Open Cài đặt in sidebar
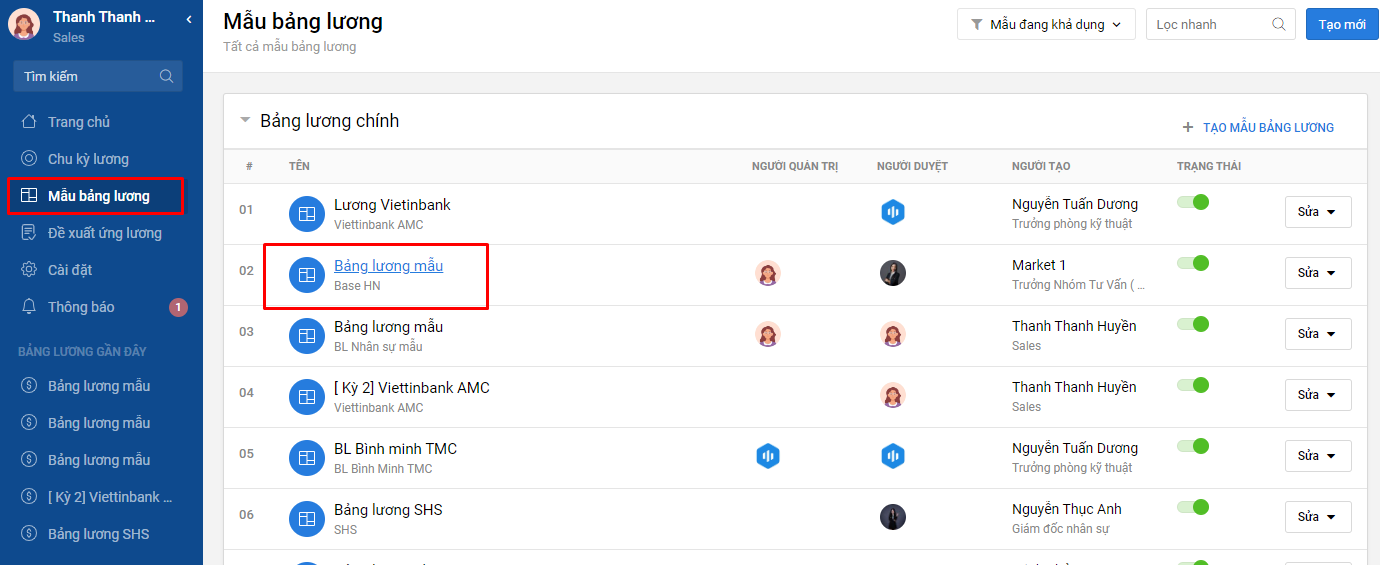1380x565 pixels. point(70,270)
